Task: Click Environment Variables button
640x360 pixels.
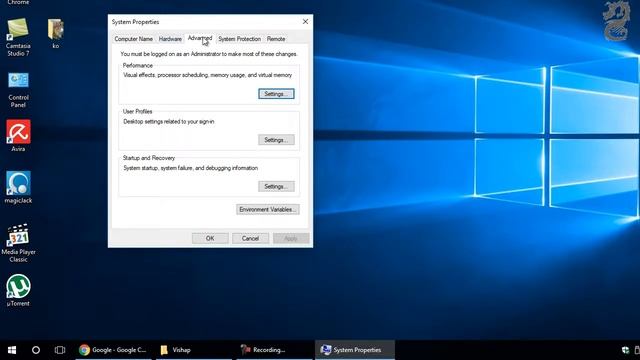Action: (268, 209)
